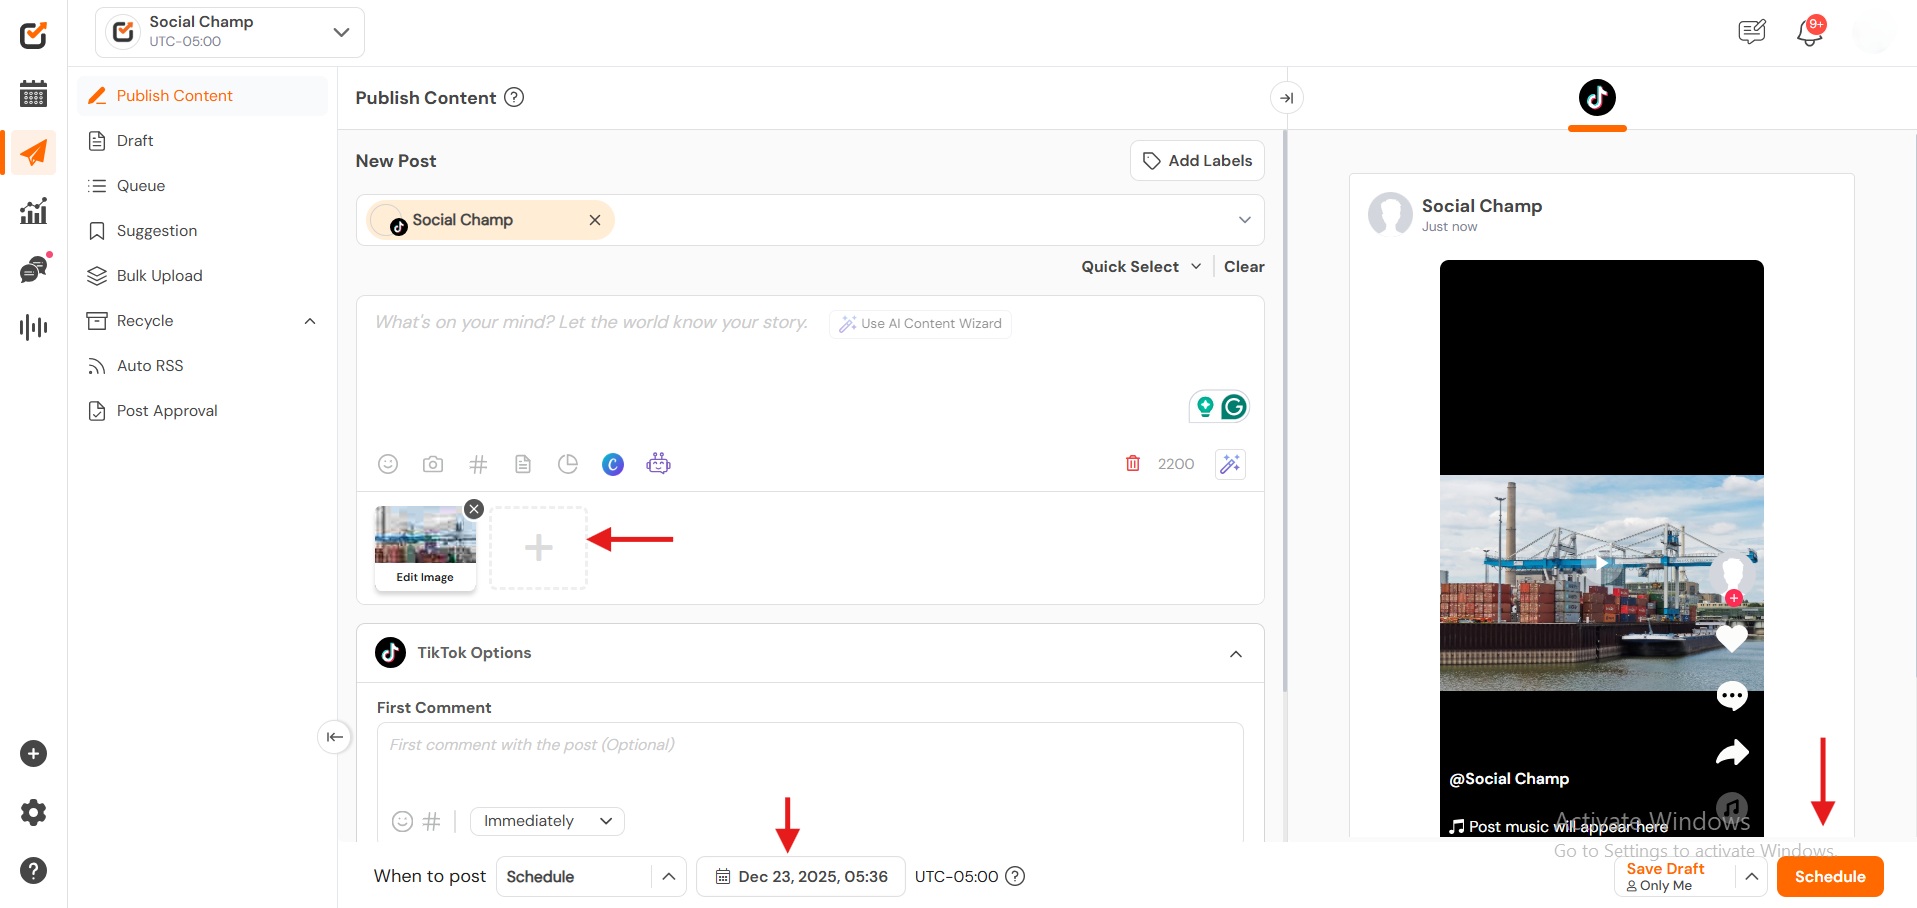Open the Canva integration icon
1917x908 pixels.
(613, 464)
